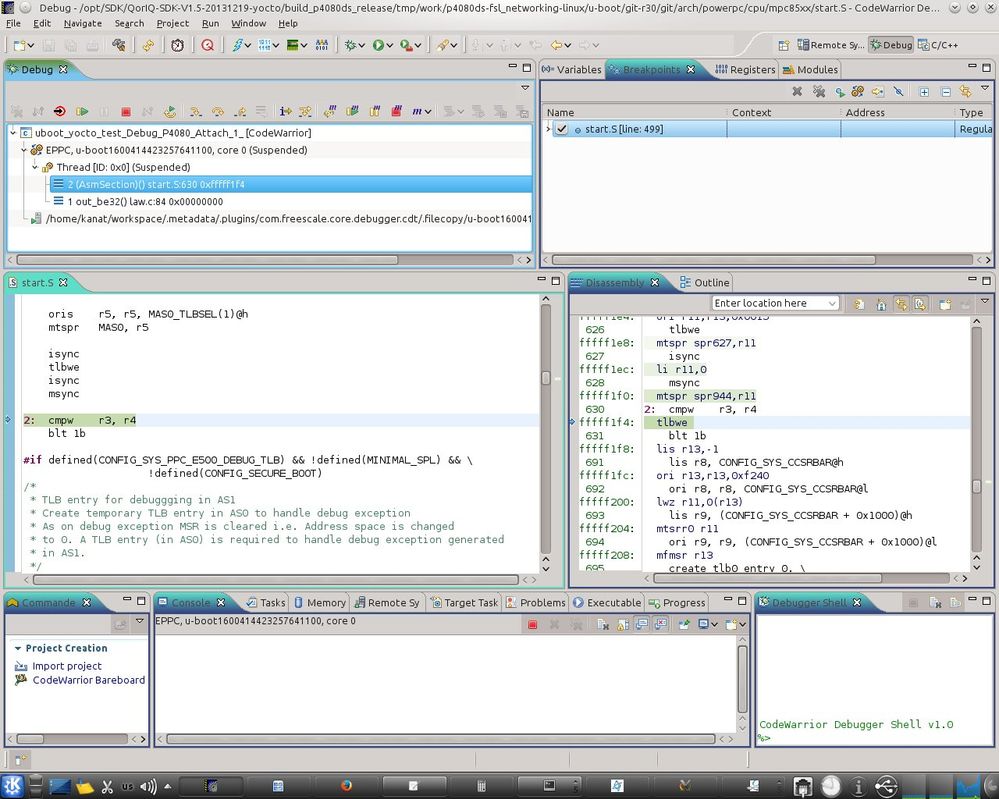This screenshot has width=999, height=799.
Task: Open the Navigate menu
Action: (x=82, y=23)
